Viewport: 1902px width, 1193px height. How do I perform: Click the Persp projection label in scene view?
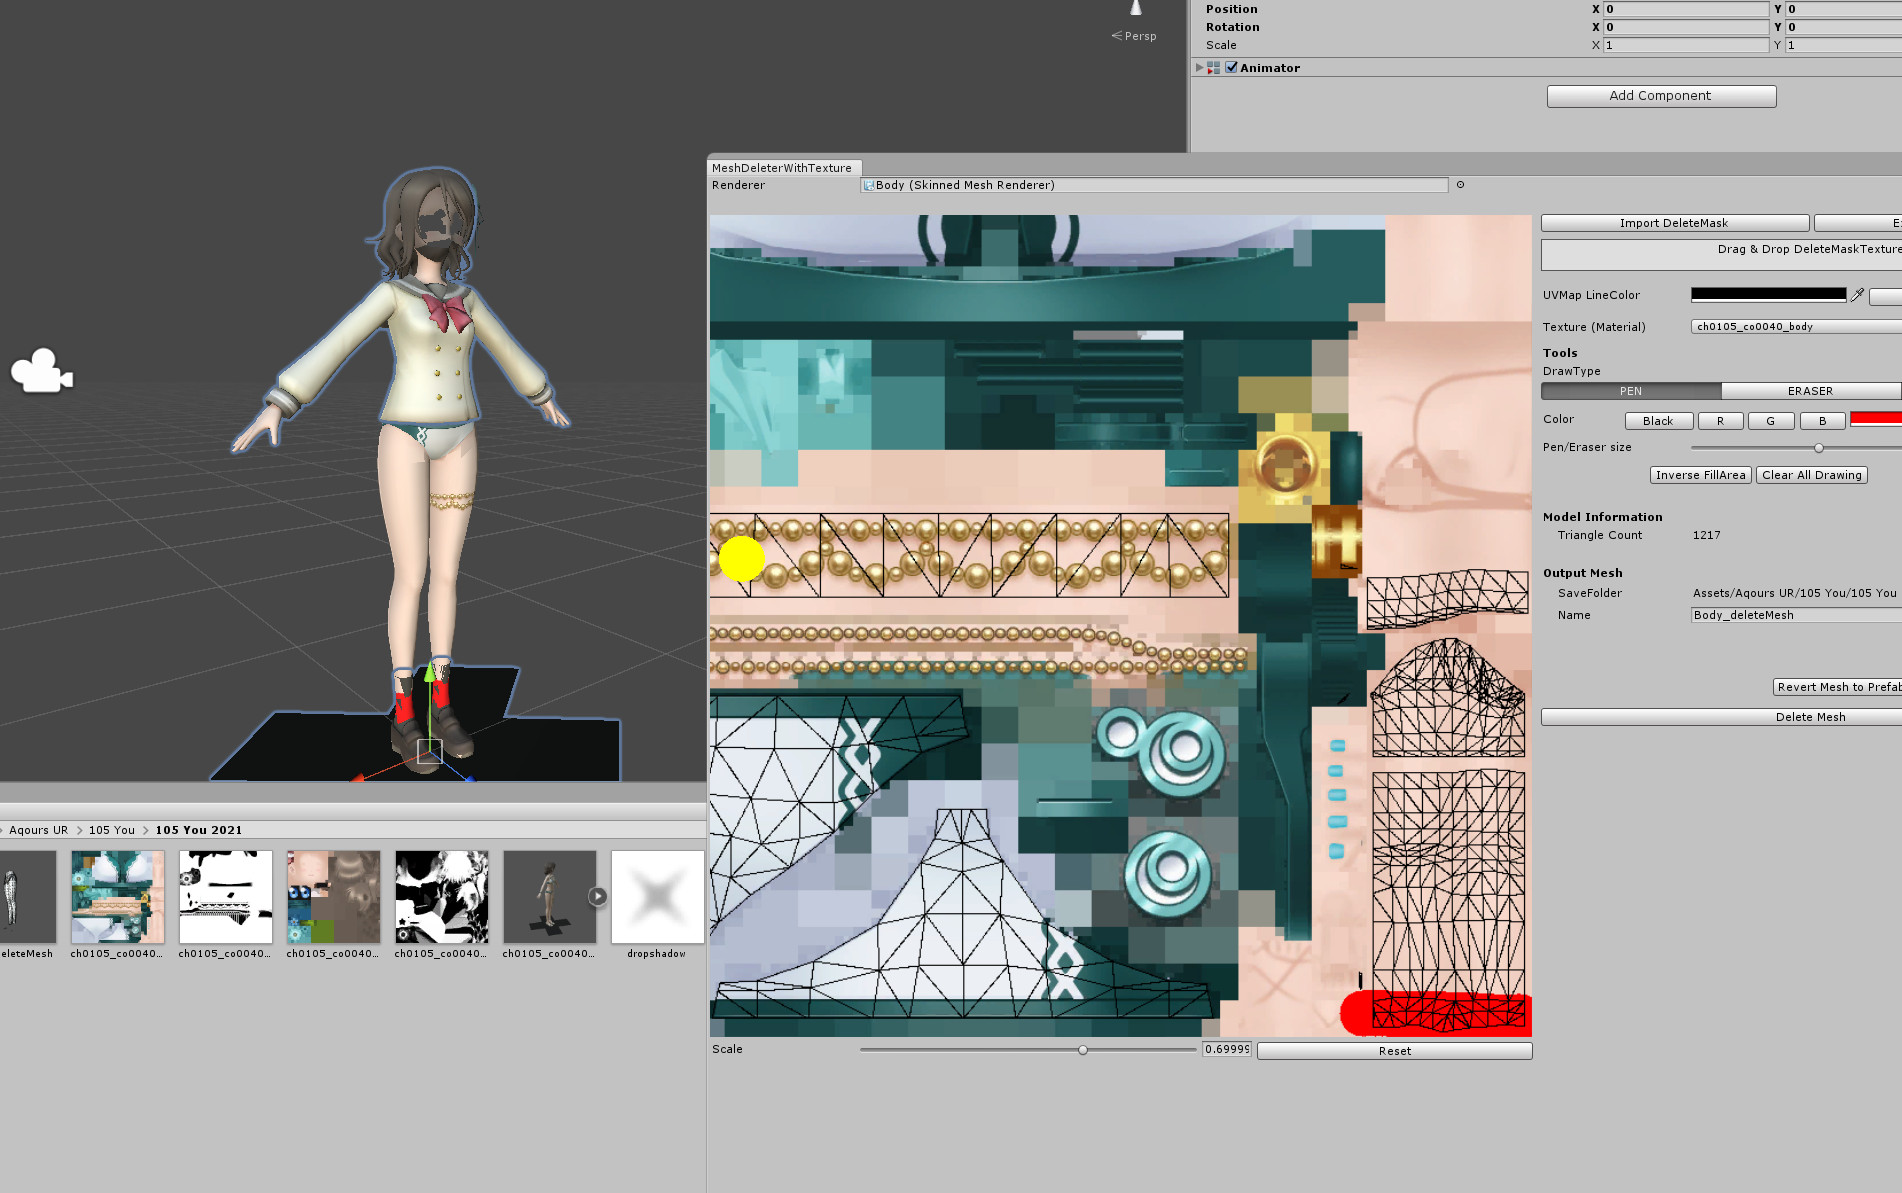1139,36
